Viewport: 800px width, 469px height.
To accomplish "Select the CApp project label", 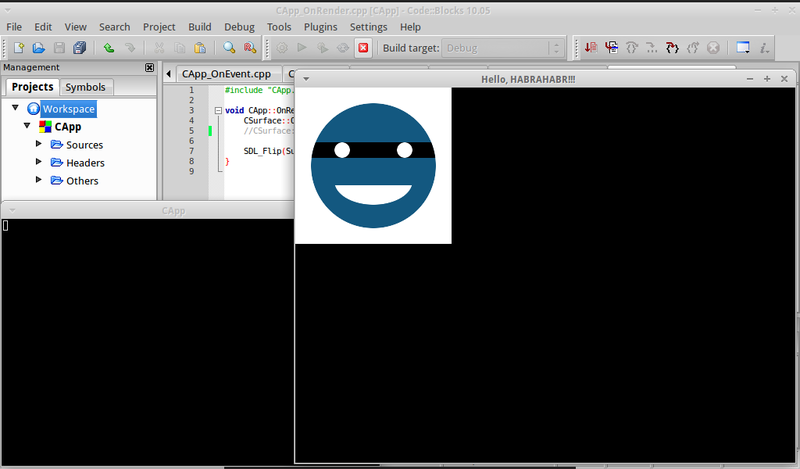I will pos(68,127).
